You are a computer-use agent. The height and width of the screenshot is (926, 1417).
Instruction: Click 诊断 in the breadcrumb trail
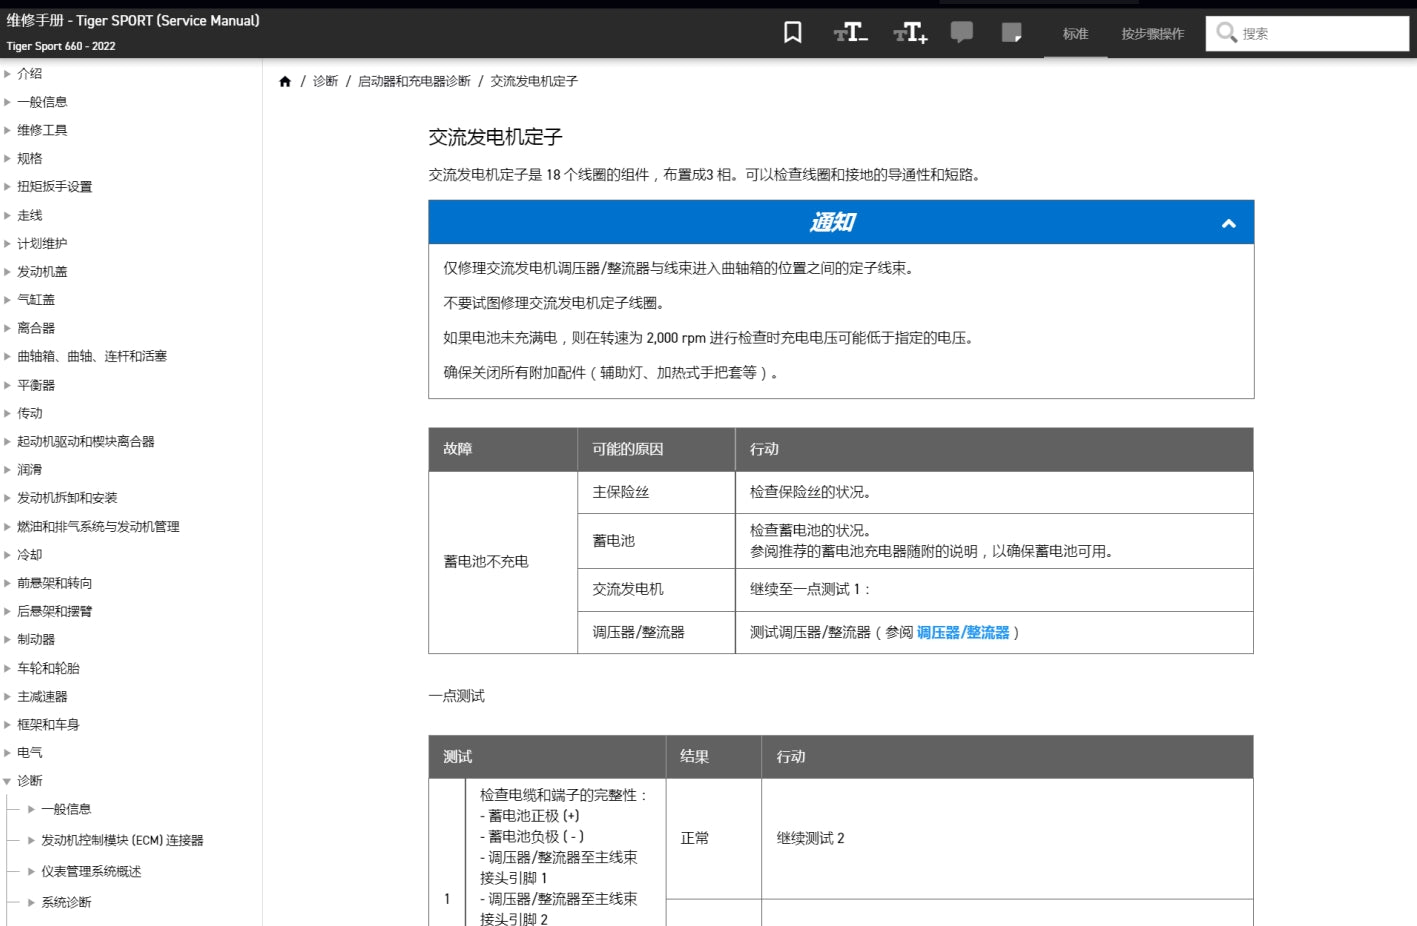click(324, 81)
